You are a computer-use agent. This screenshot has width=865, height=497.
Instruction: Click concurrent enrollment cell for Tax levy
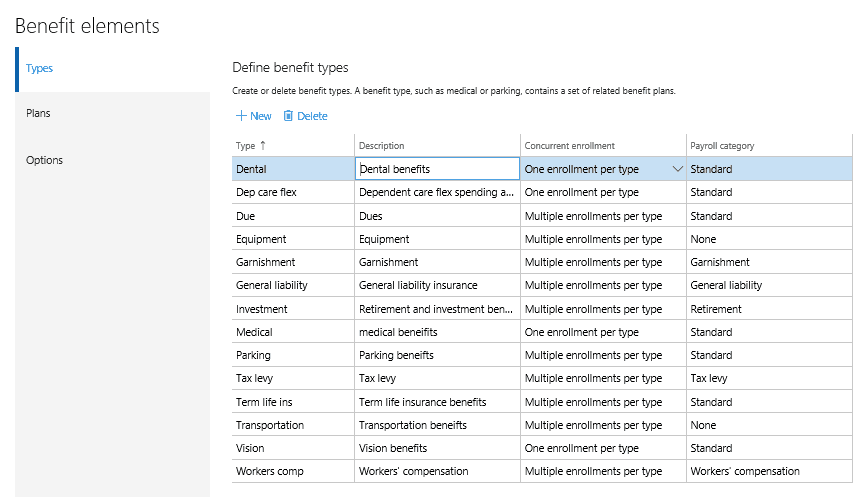[x=604, y=378]
